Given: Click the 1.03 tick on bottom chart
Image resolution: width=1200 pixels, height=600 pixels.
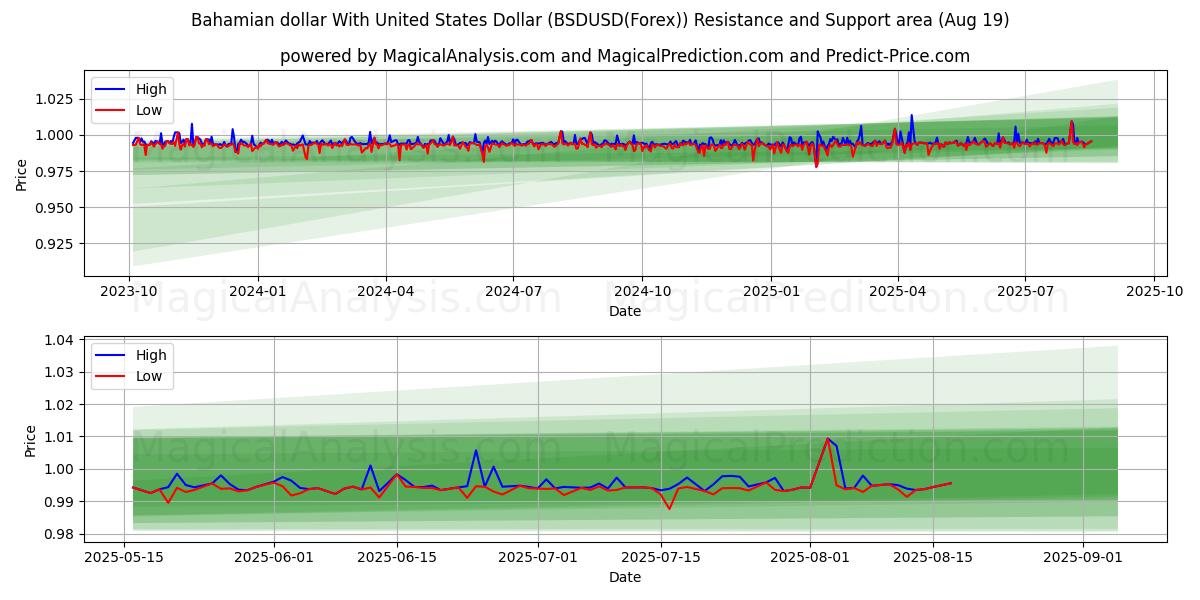Looking at the screenshot, I should click(x=59, y=372).
